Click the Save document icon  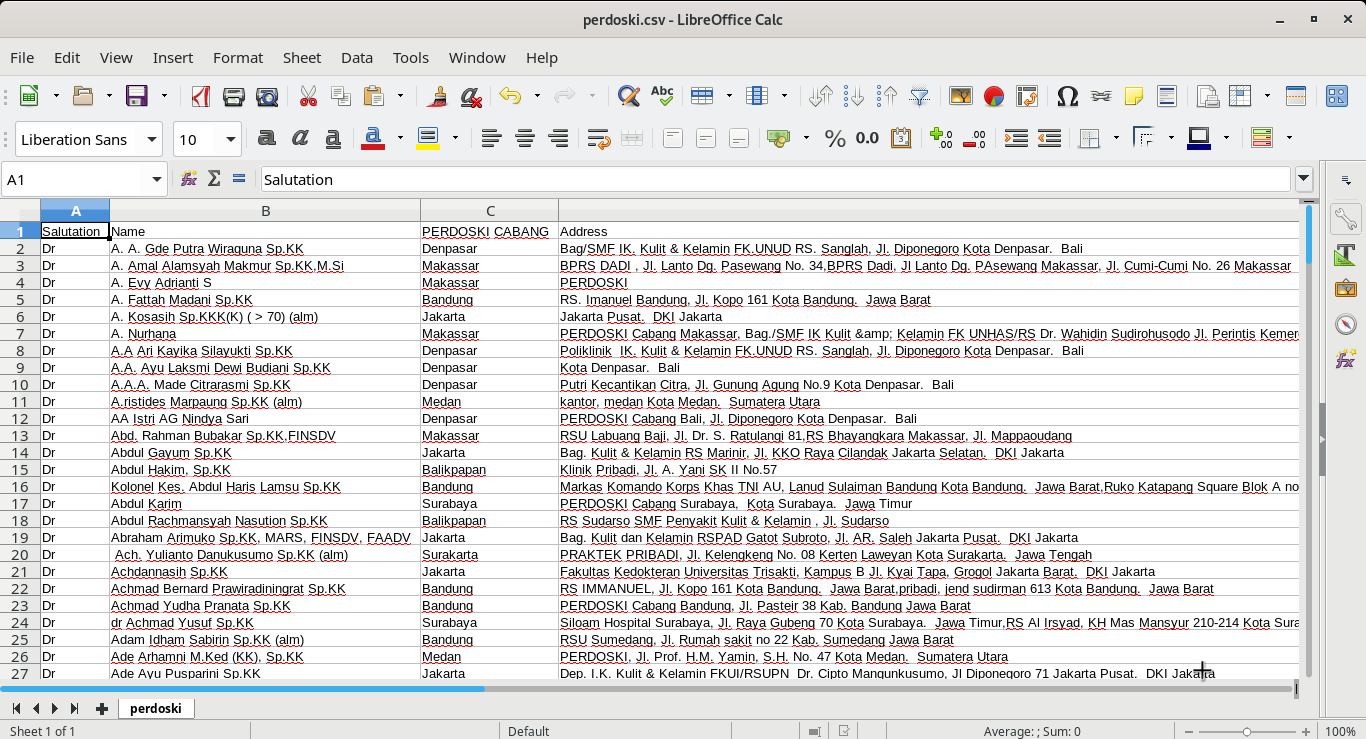pyautogui.click(x=136, y=96)
